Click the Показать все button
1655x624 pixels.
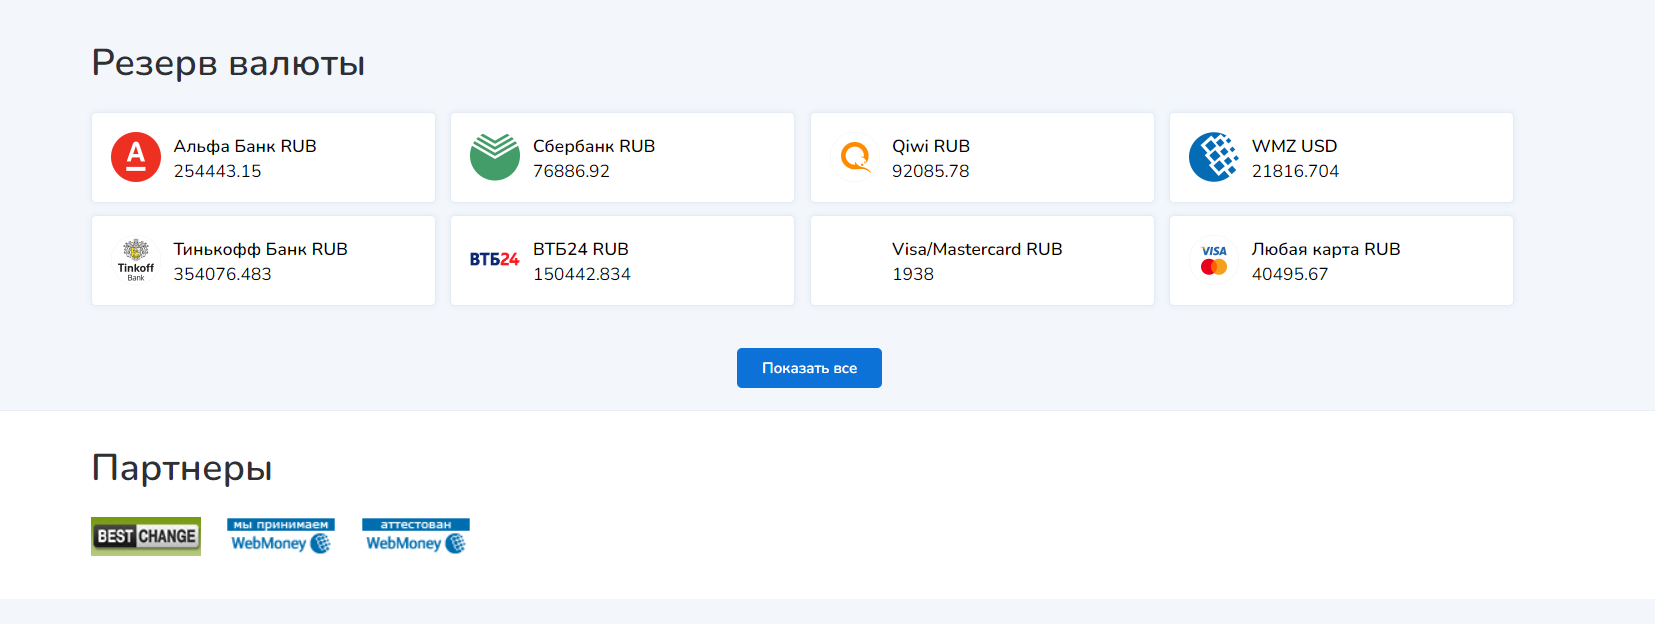point(809,368)
